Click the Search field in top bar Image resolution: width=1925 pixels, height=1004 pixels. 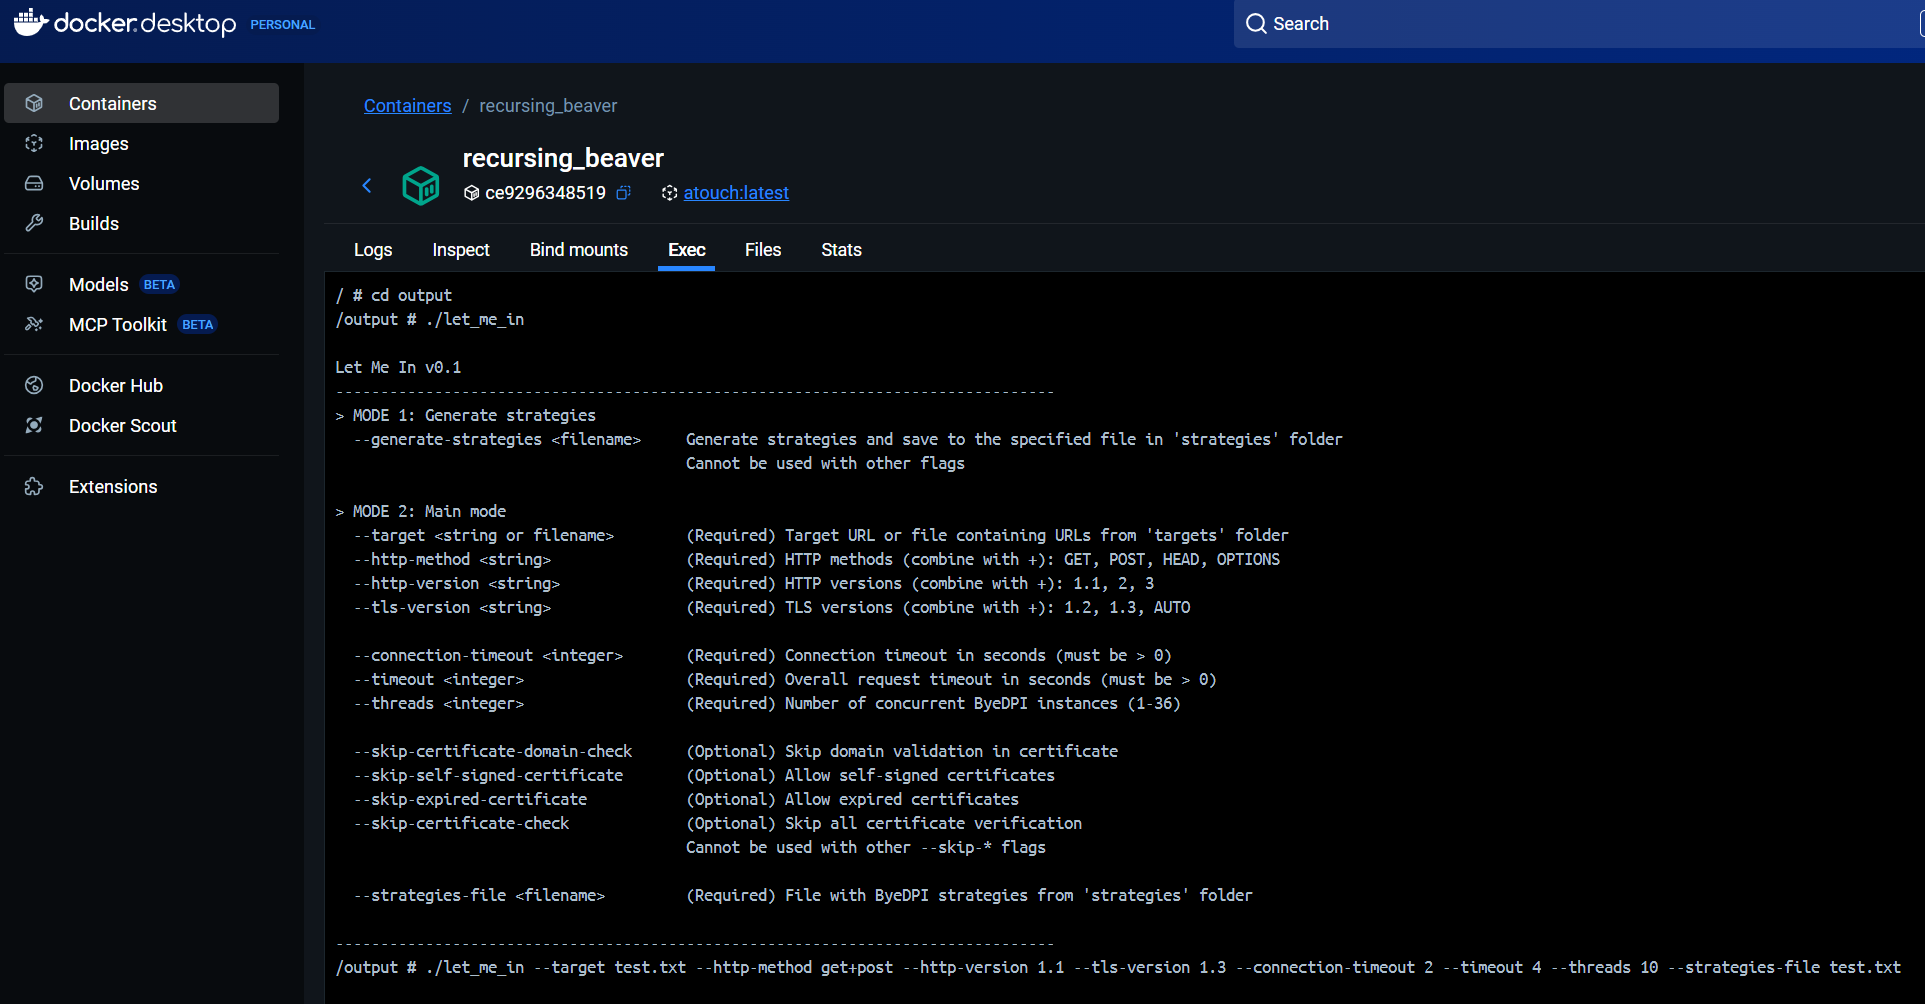point(1579,24)
